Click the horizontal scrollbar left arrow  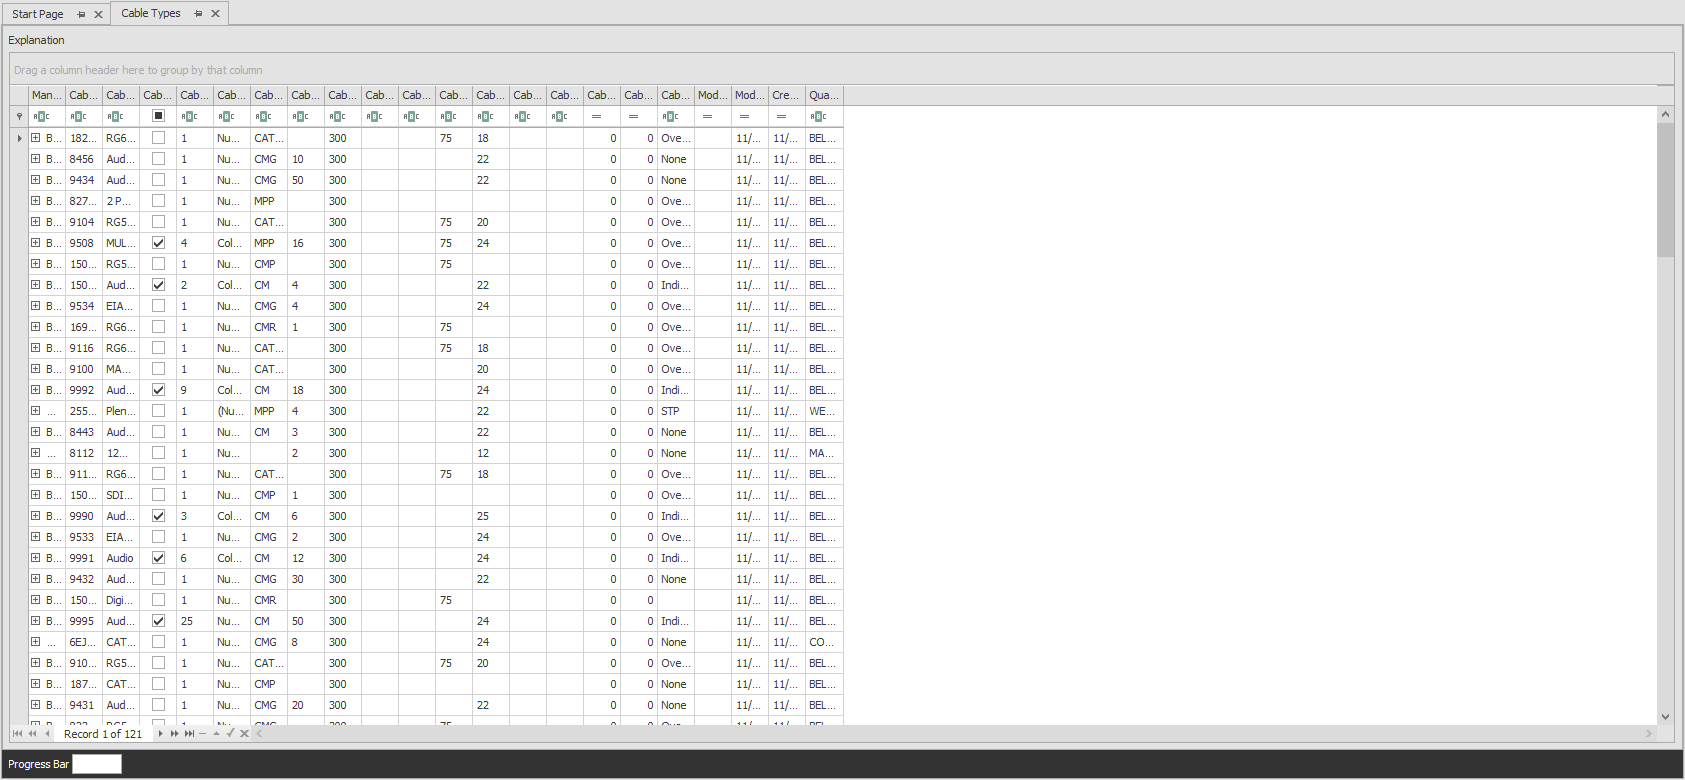pyautogui.click(x=259, y=734)
